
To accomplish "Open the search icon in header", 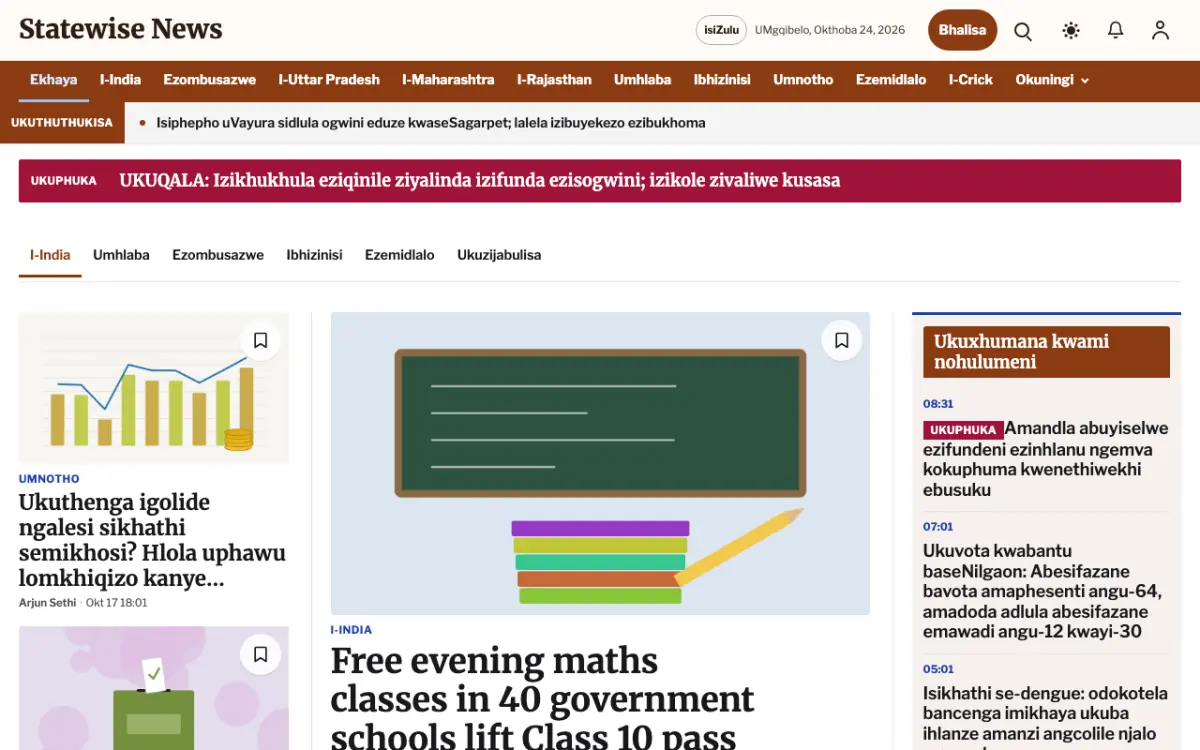I will 1023,30.
